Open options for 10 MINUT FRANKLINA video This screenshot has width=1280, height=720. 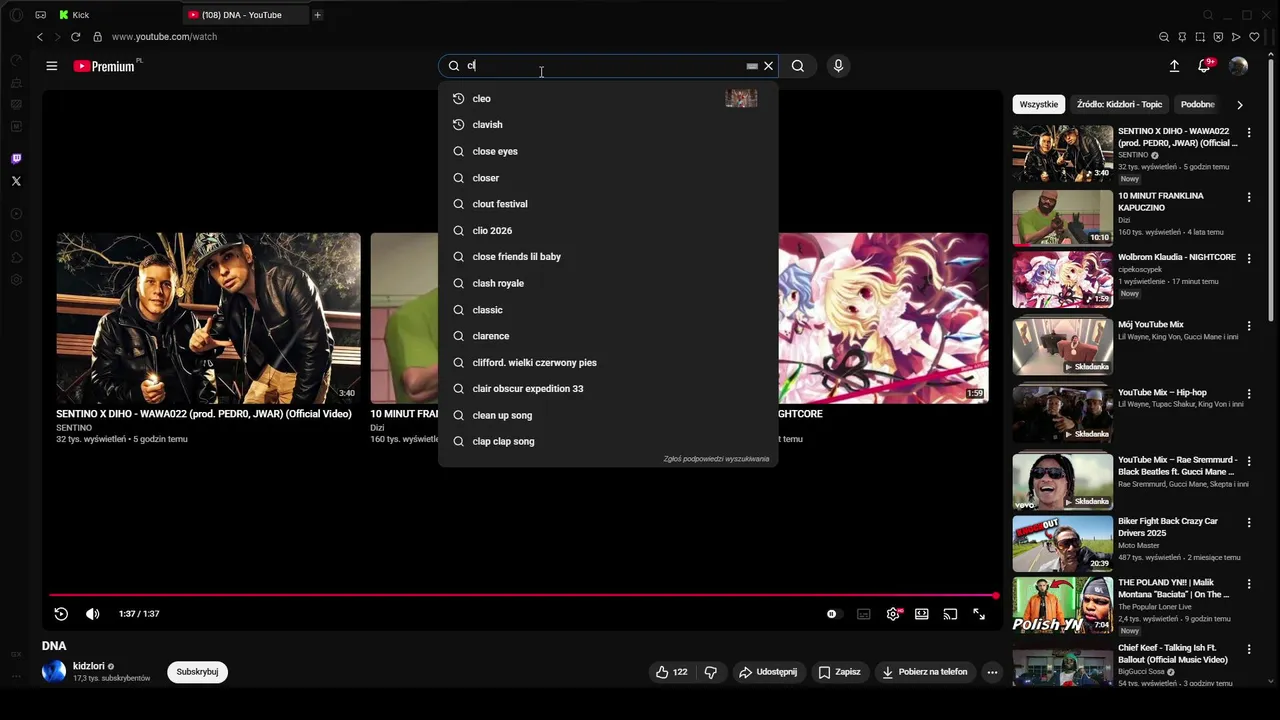coord(1248,197)
